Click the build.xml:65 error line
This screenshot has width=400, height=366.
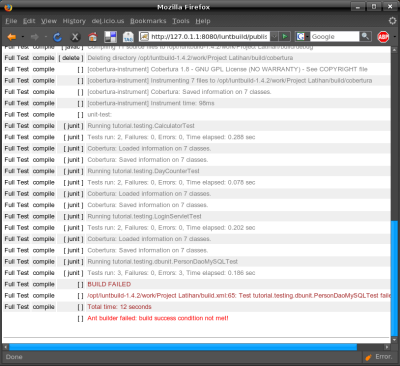239,295
